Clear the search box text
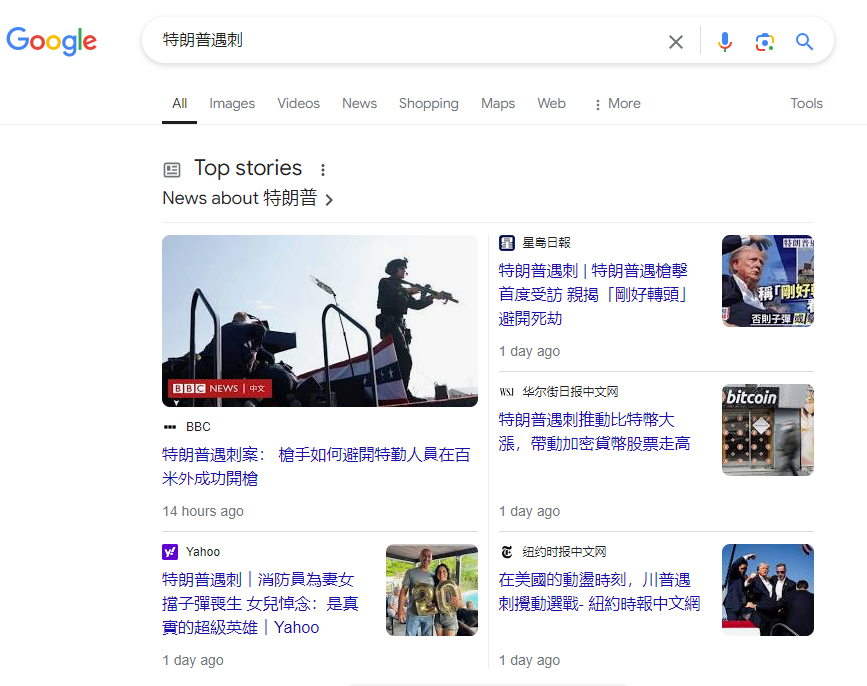Viewport: 867px width, 686px height. pos(676,42)
